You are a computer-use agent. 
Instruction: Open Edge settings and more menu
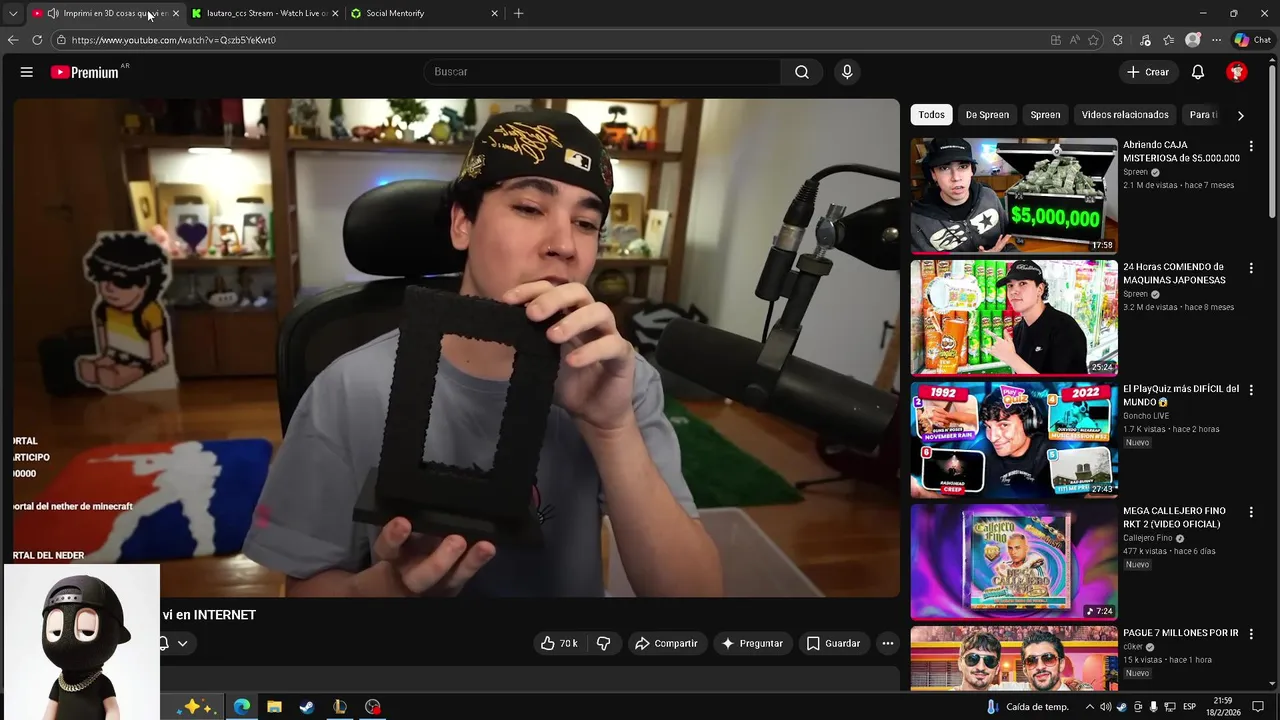coord(1216,40)
